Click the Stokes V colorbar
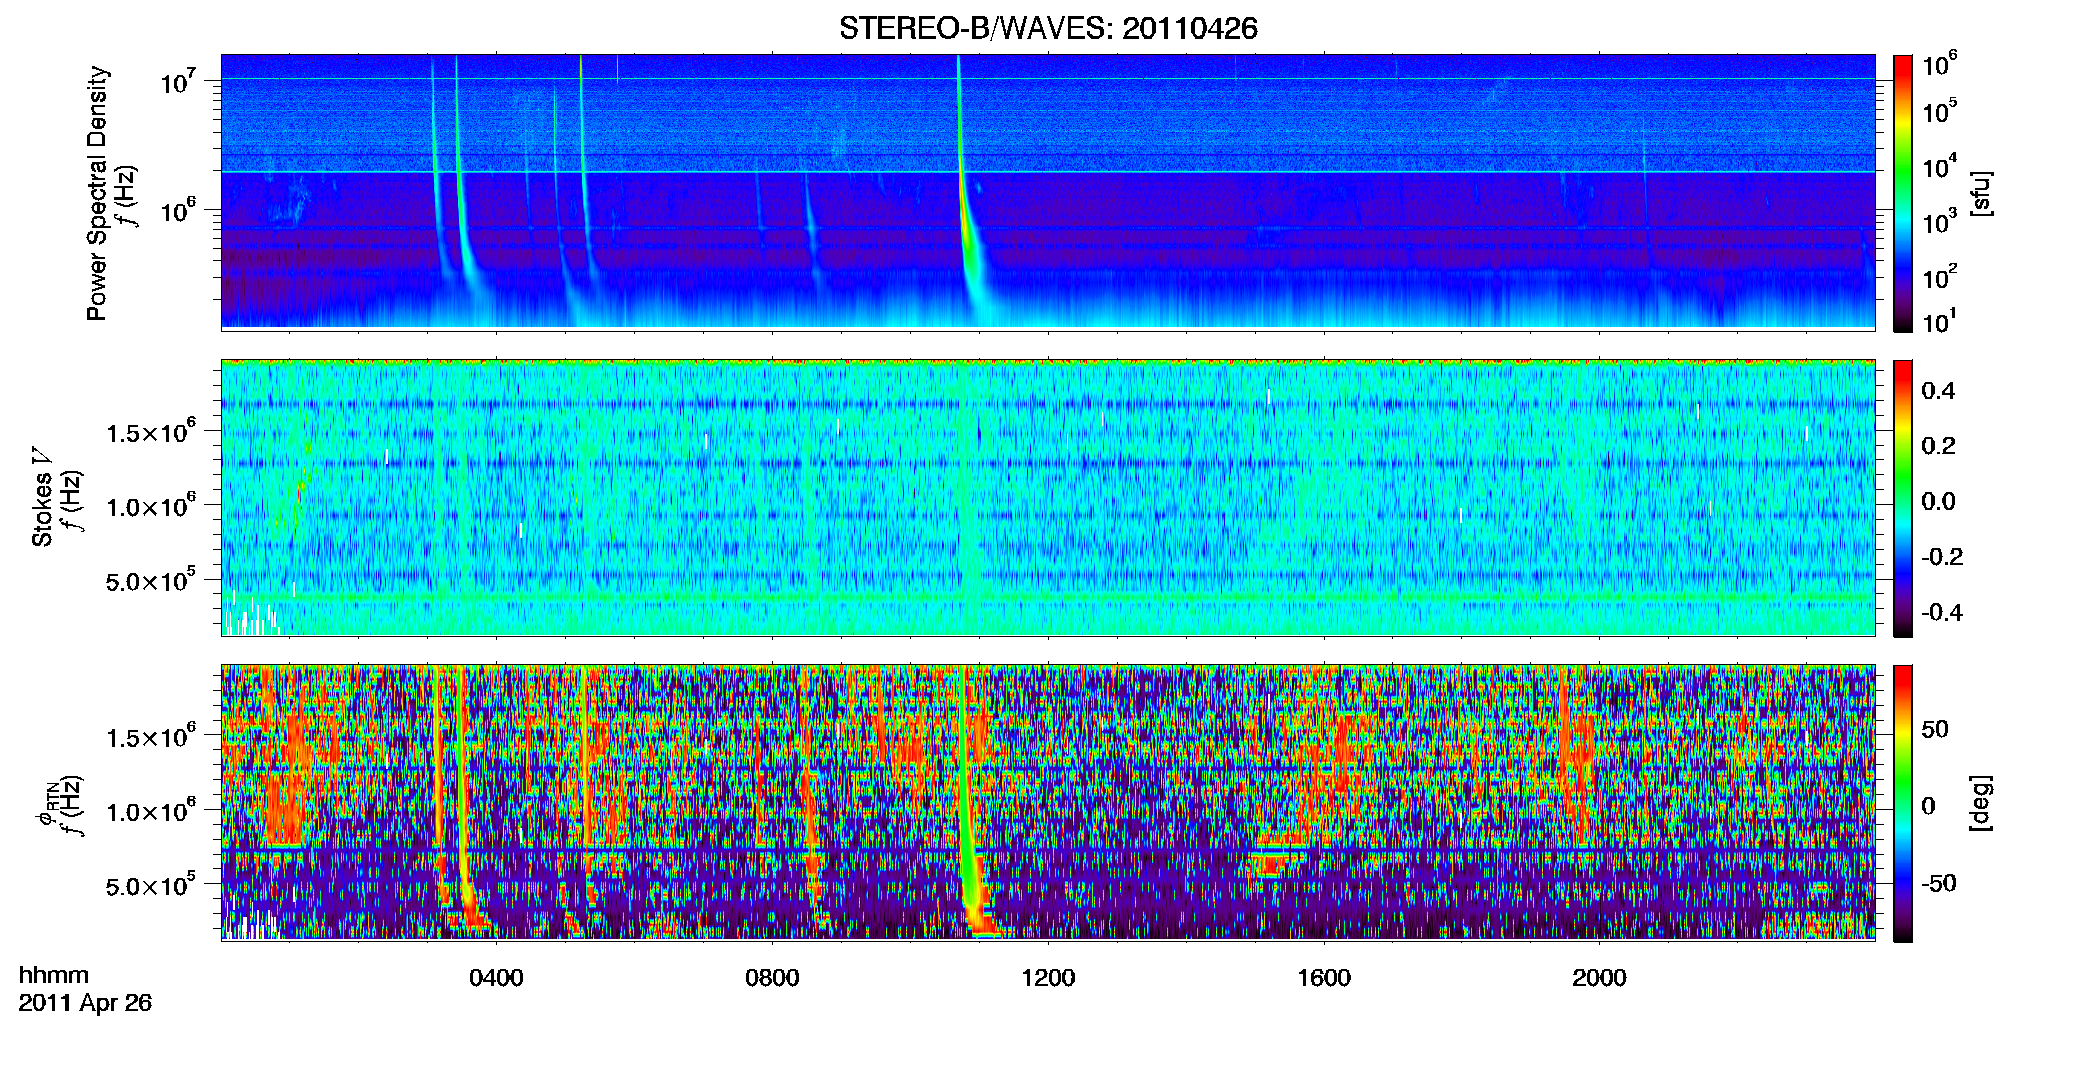The width and height of the screenshot is (2096, 1080). tap(1903, 498)
